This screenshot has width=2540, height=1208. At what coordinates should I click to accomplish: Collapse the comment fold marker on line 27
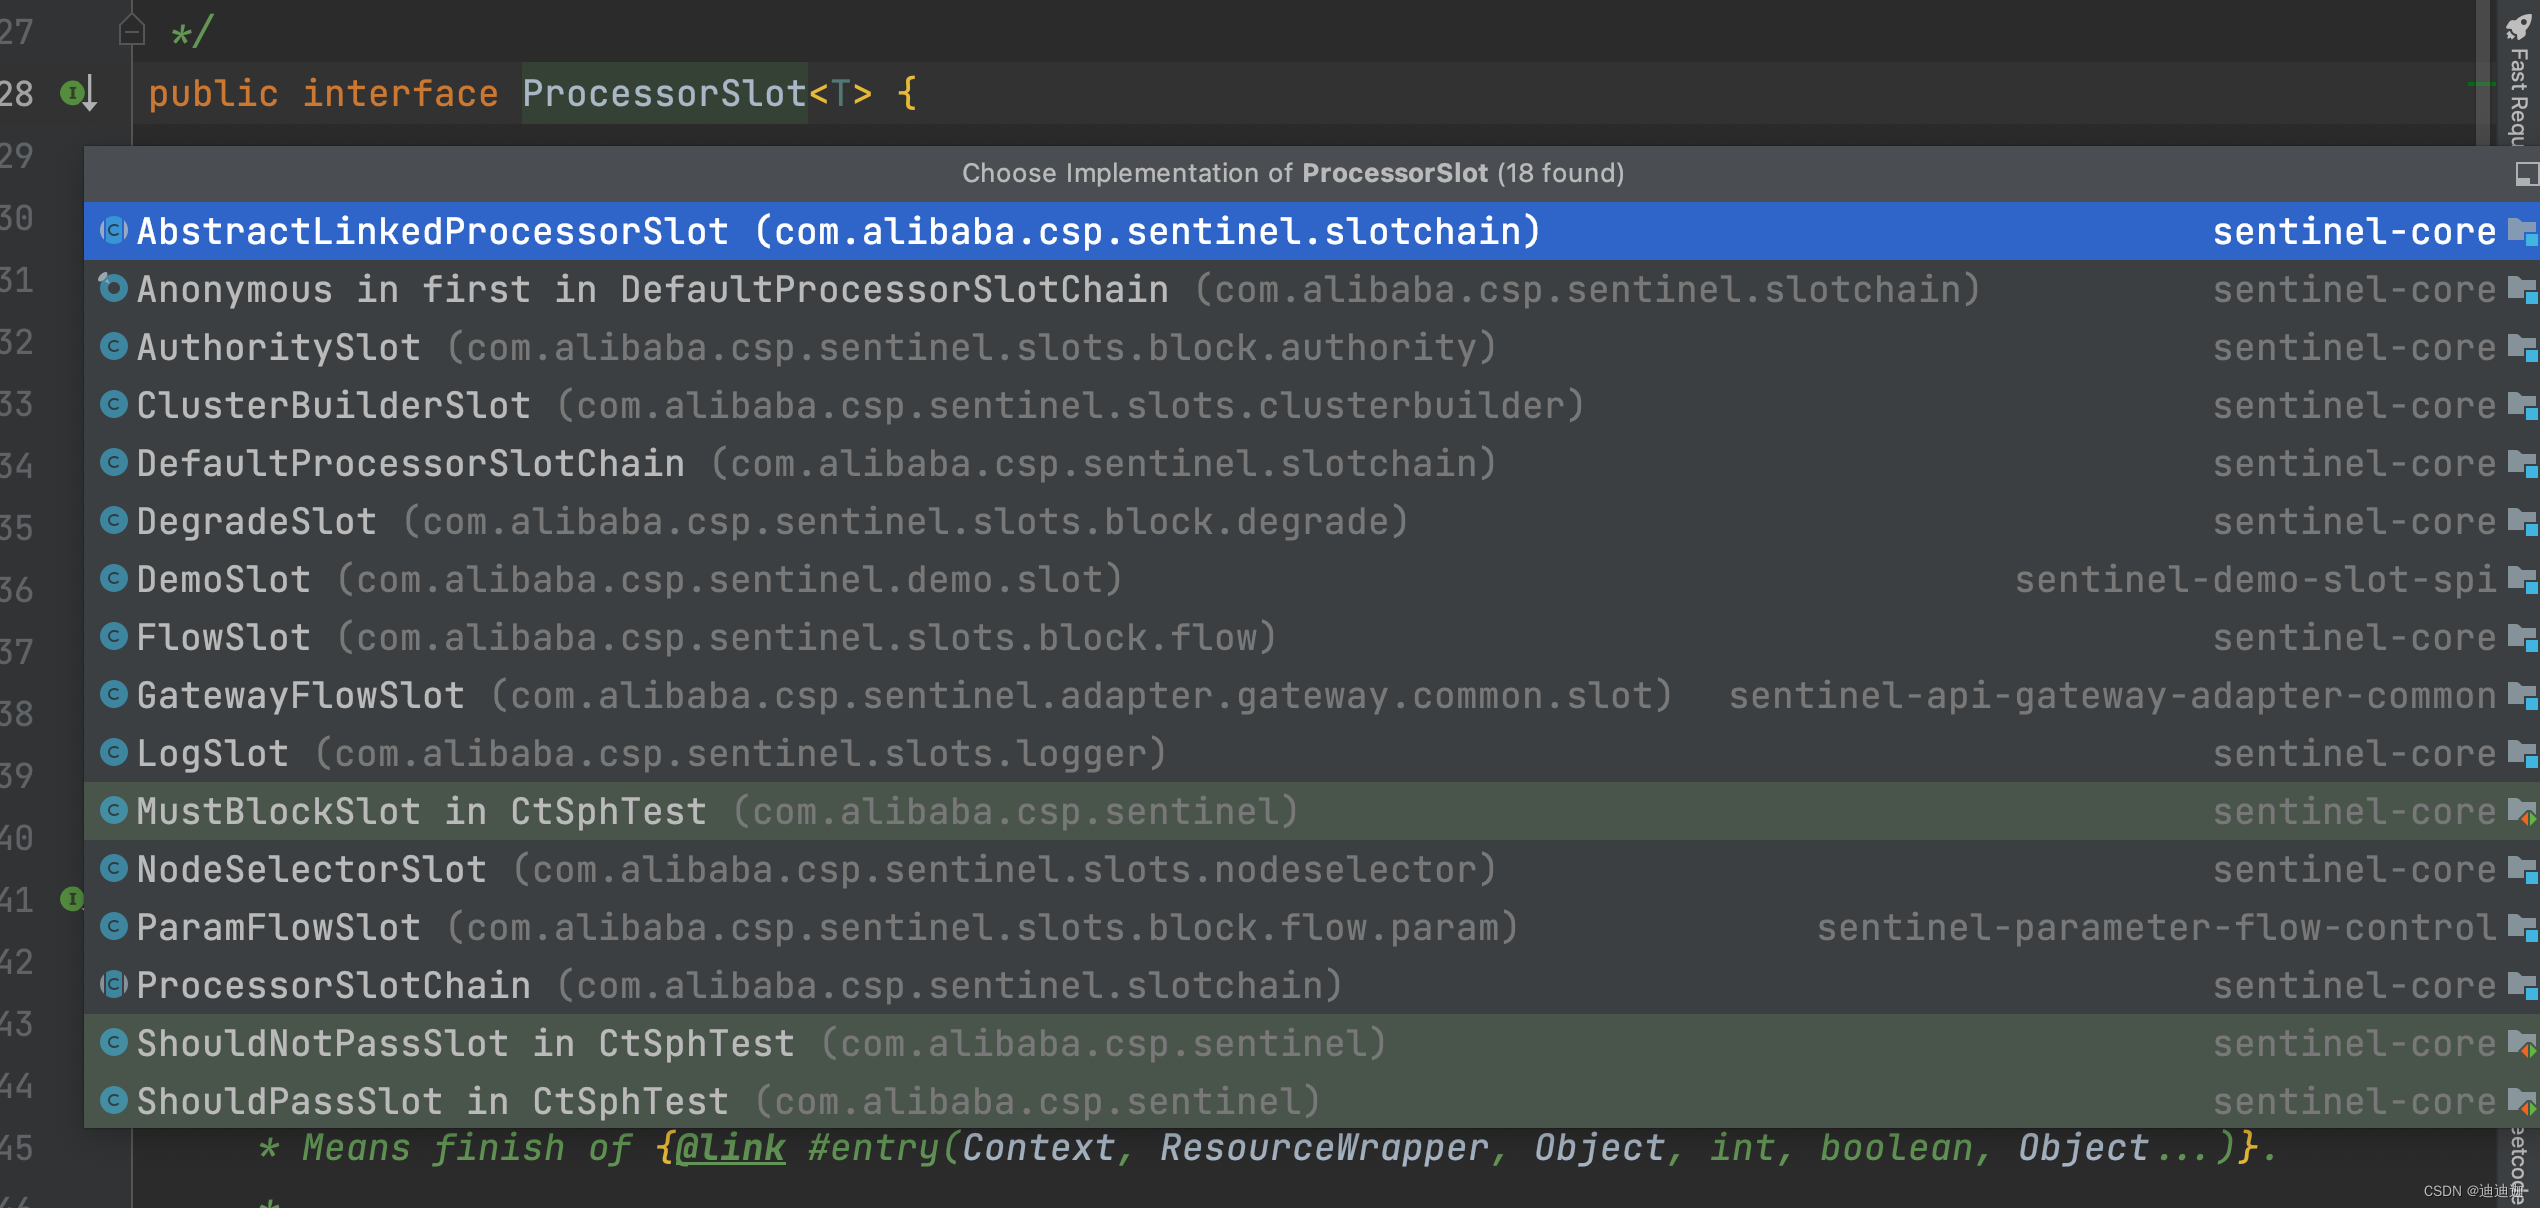click(131, 32)
